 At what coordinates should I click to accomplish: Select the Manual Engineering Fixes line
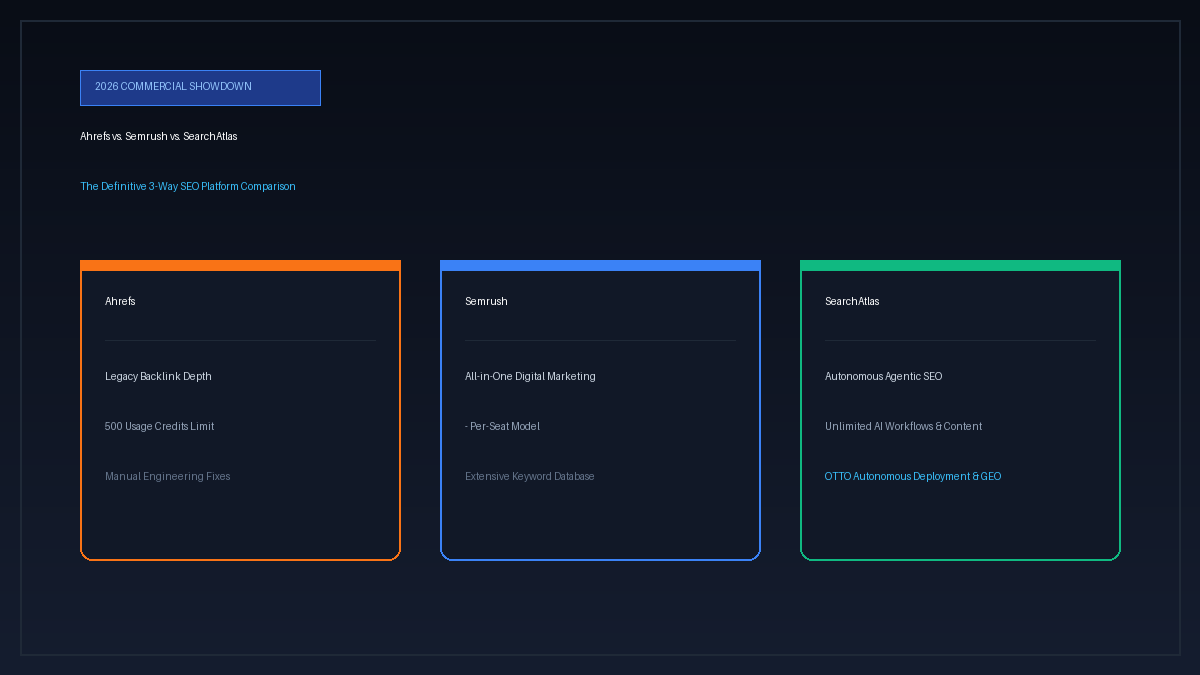click(x=167, y=476)
